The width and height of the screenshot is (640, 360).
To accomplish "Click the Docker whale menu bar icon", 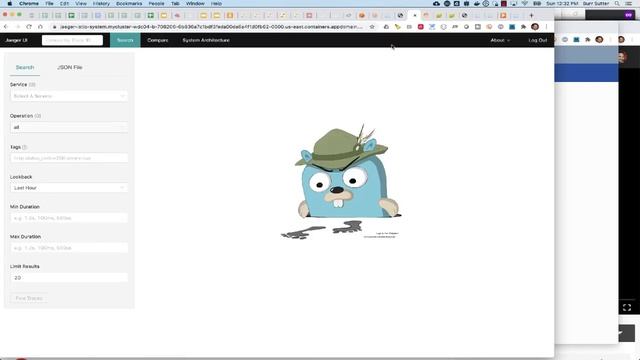I will coord(476,3).
